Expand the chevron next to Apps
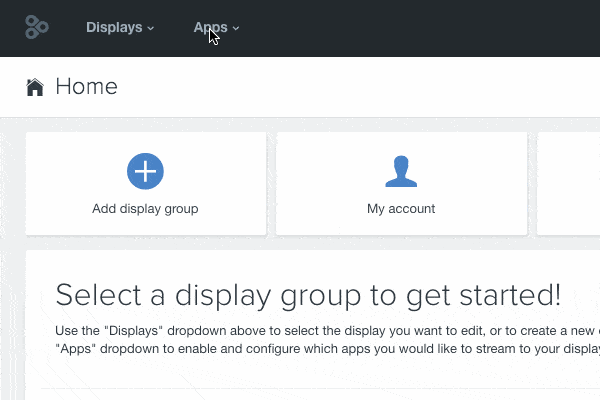Image resolution: width=600 pixels, height=400 pixels. (x=236, y=29)
